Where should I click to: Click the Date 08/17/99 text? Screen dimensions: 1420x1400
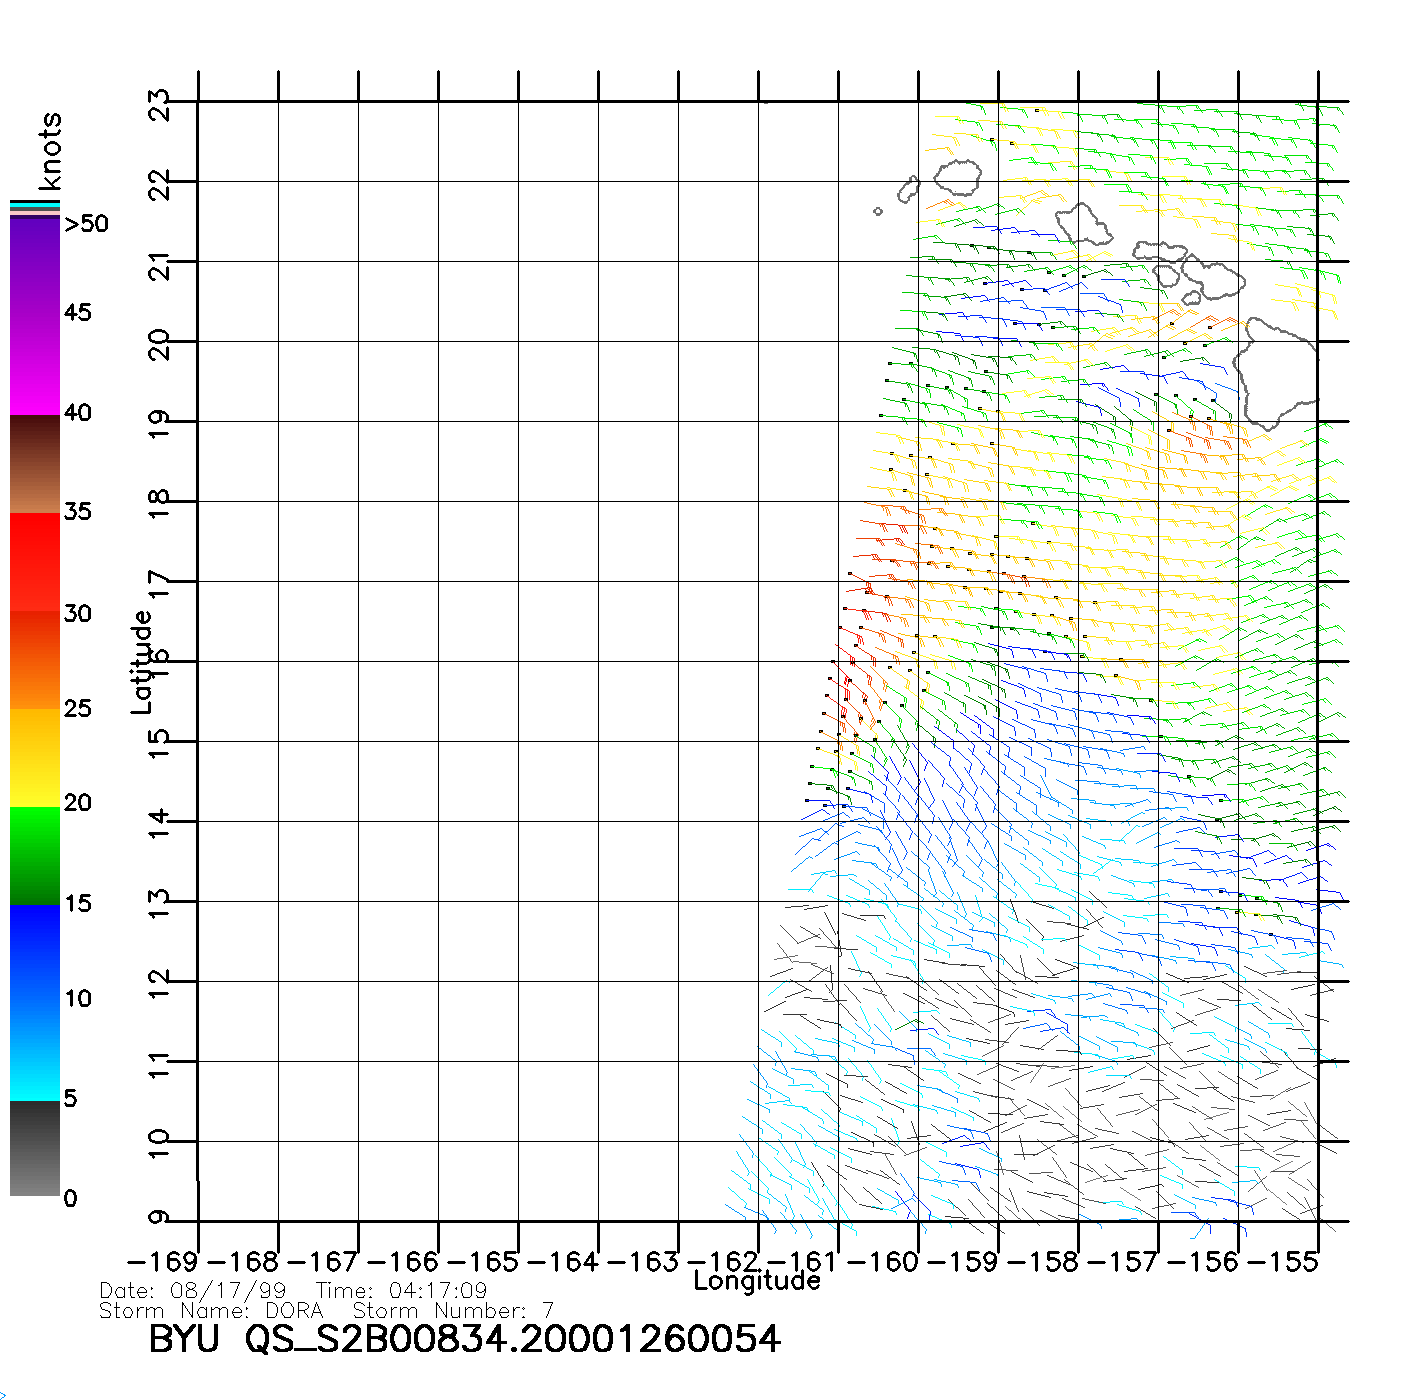click(193, 1290)
